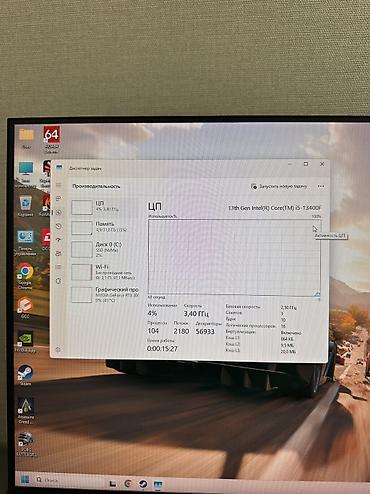Open the Startup apps page in Task Manager
The height and width of the screenshot is (494, 370).
point(58,240)
